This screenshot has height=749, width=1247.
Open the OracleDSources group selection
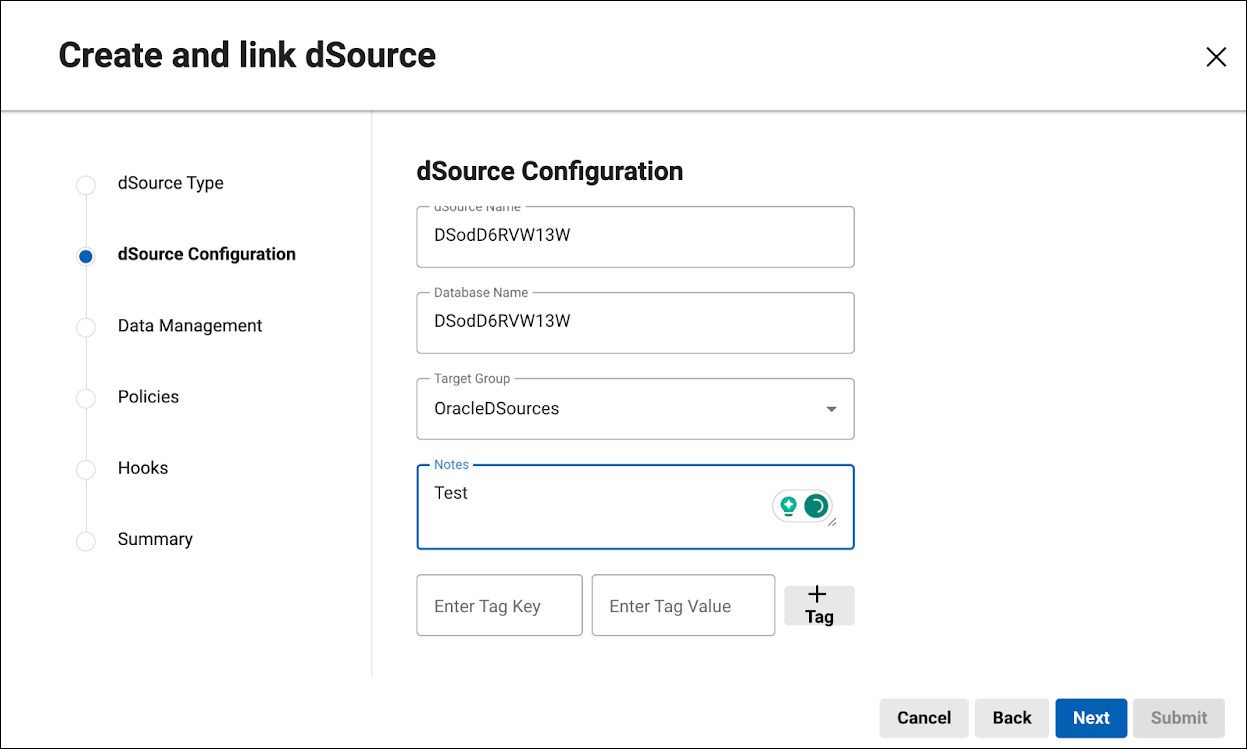620,409
